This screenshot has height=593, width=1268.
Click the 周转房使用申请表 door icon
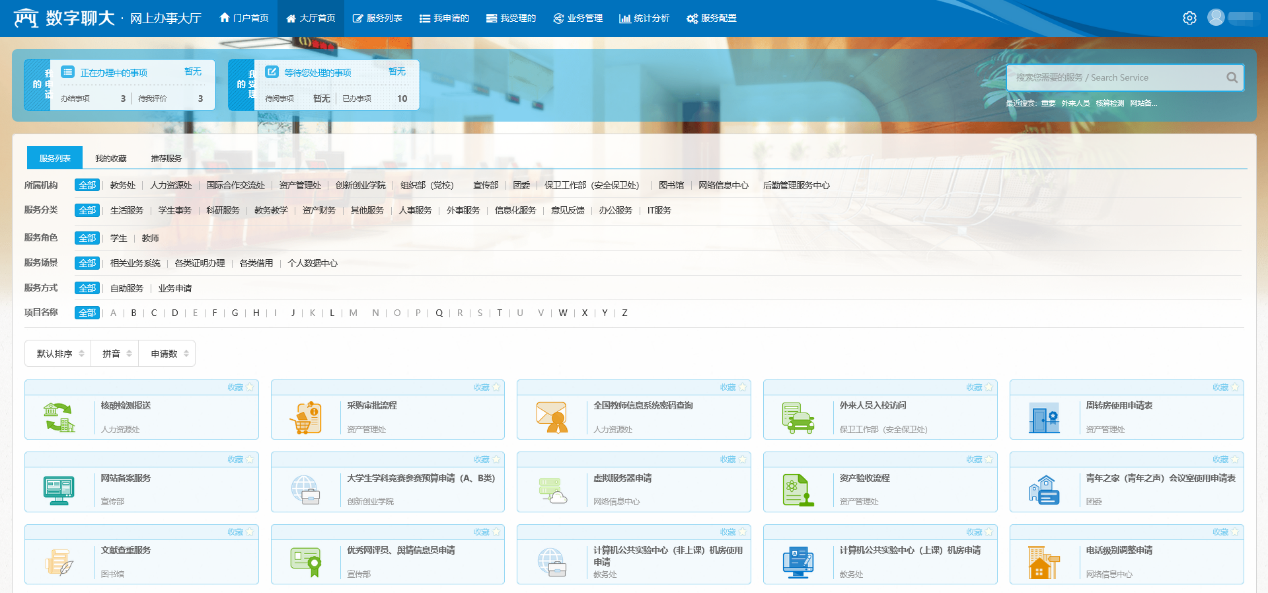point(1043,417)
